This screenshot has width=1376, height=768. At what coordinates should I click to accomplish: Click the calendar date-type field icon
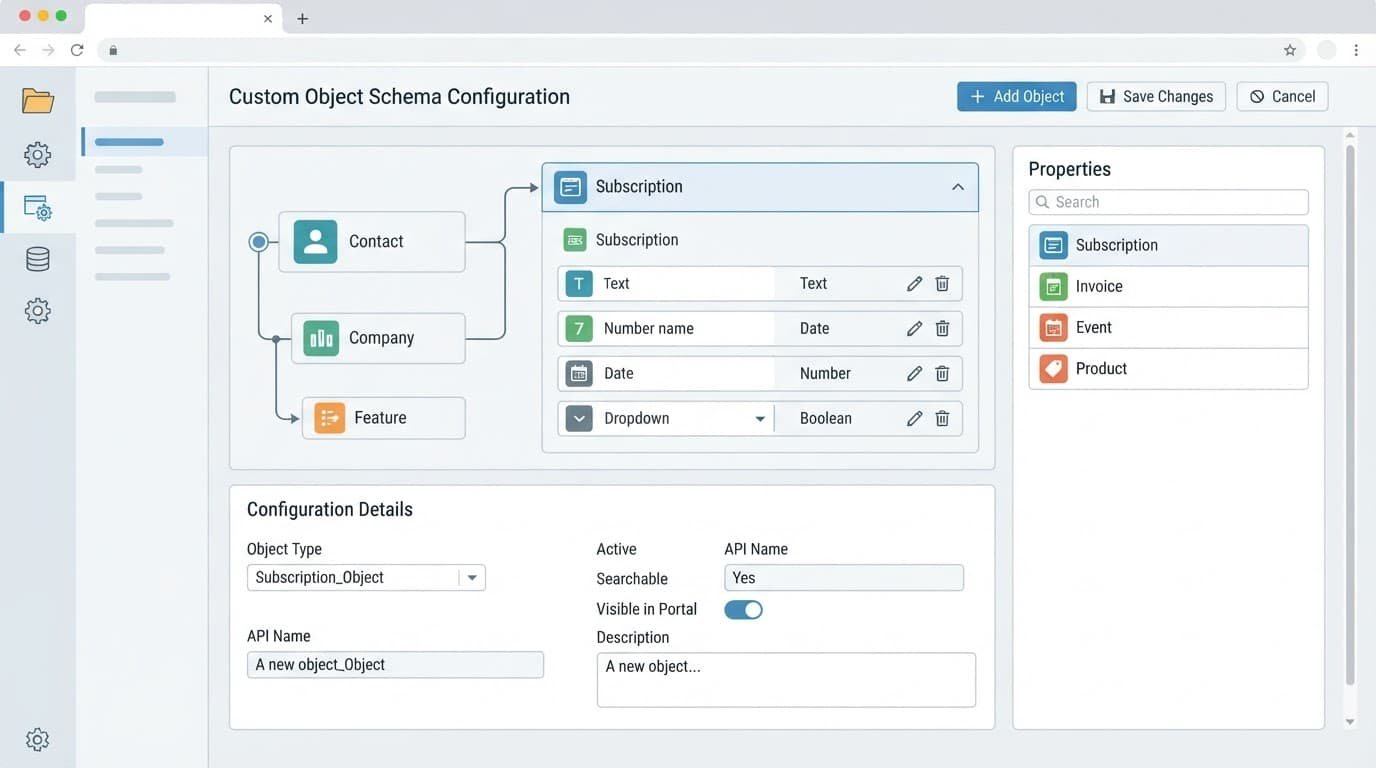tap(579, 374)
